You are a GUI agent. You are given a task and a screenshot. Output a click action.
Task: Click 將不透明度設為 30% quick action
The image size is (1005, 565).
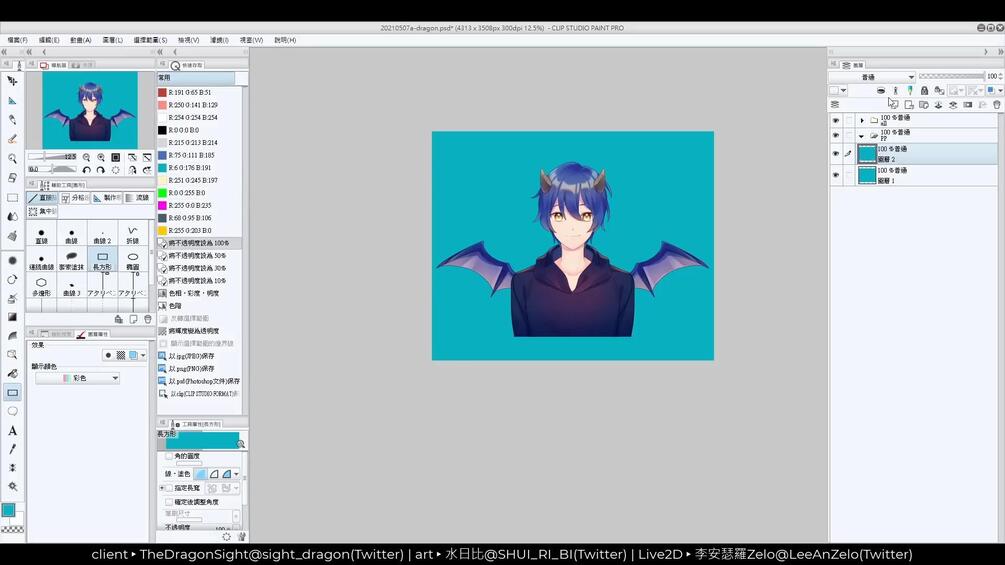[x=199, y=268]
